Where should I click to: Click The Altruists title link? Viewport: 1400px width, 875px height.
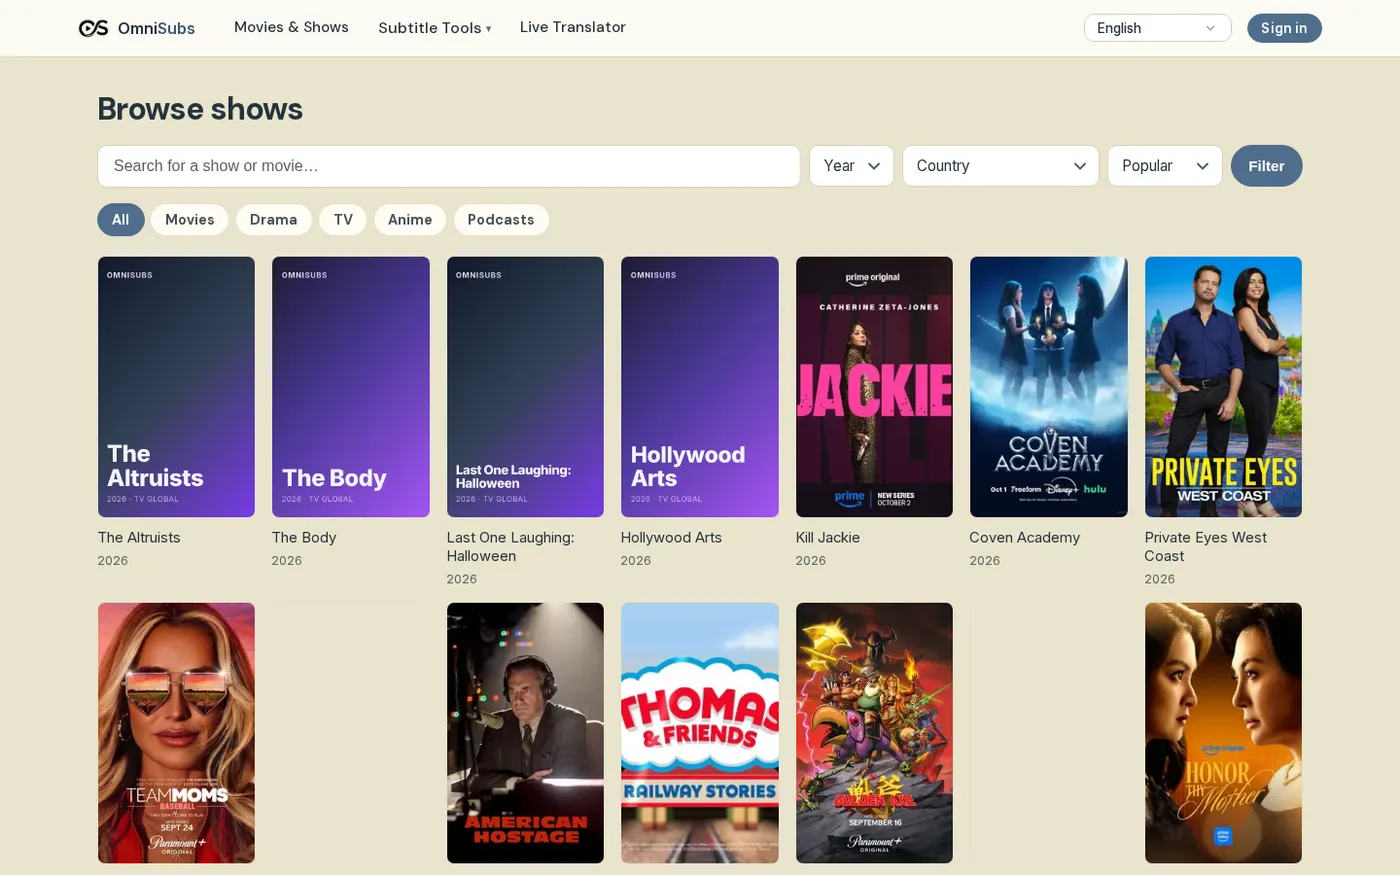139,538
